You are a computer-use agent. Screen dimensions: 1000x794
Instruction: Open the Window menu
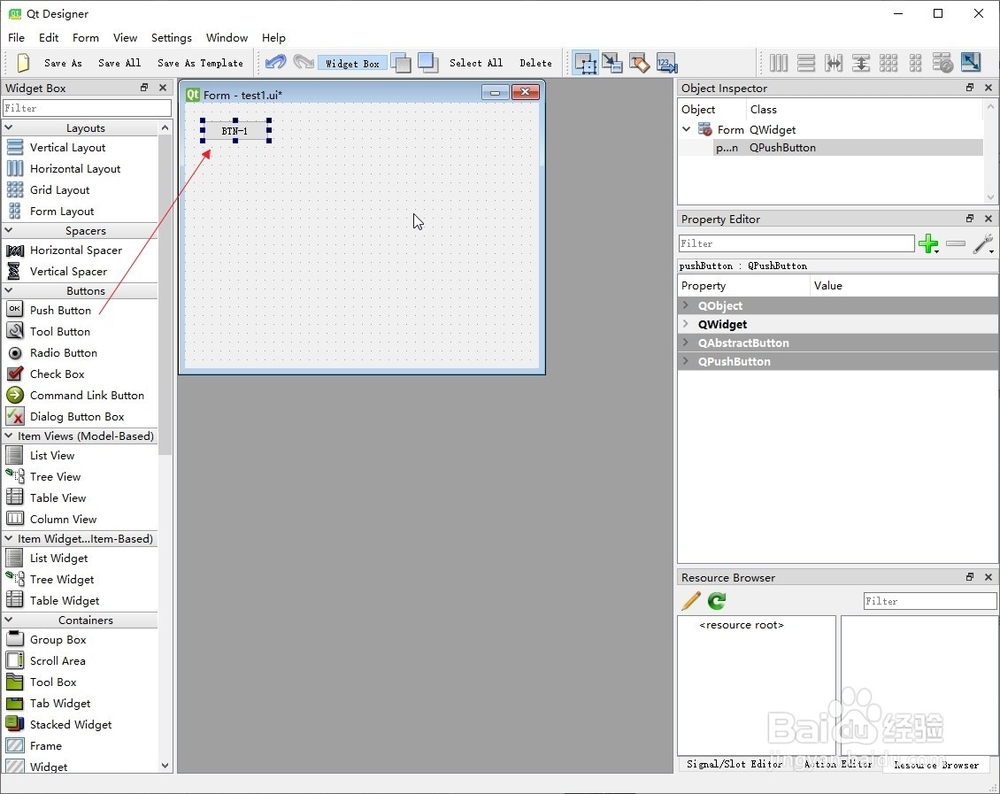[226, 38]
